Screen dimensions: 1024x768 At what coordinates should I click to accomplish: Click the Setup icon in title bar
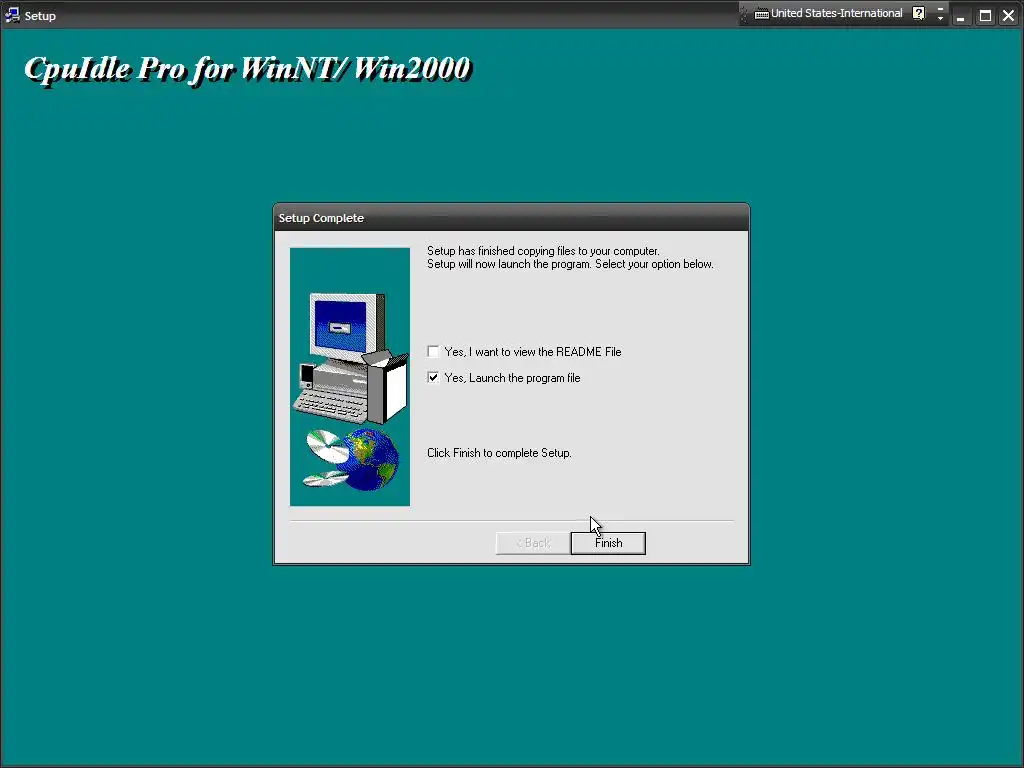12,14
